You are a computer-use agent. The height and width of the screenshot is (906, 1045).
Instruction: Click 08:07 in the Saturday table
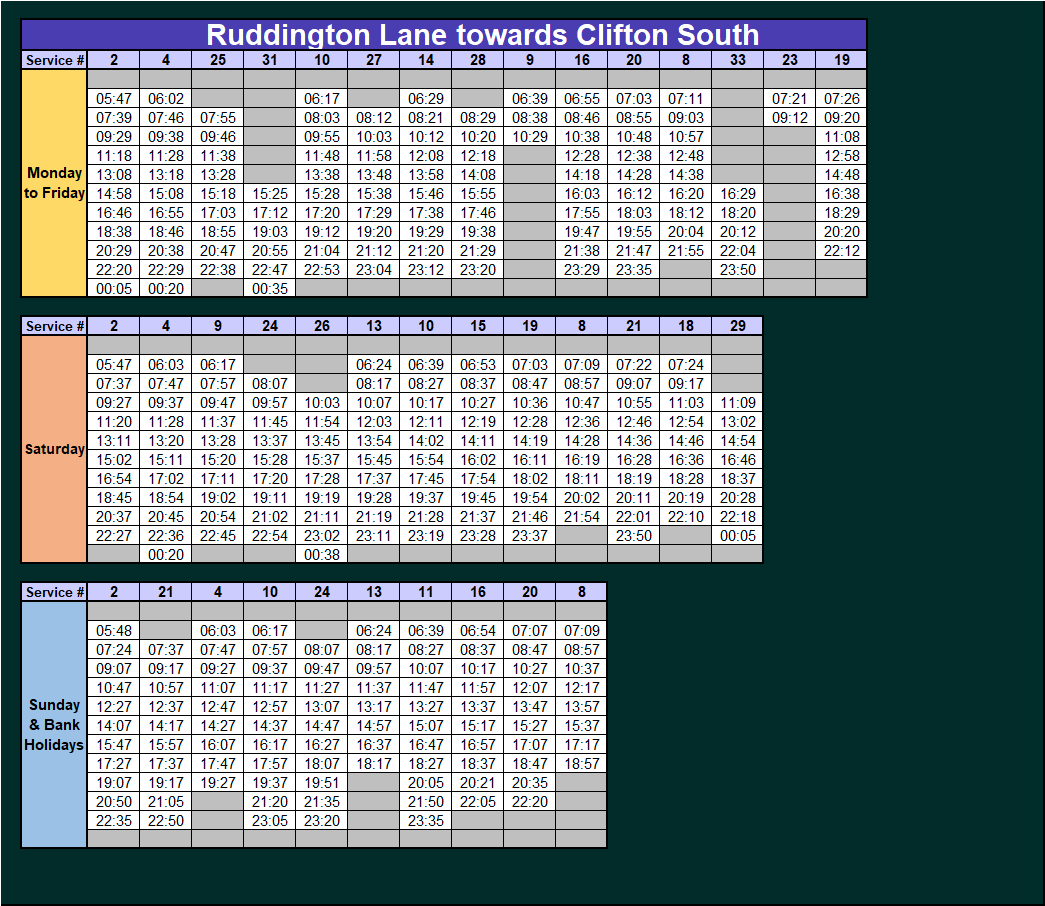(x=270, y=384)
